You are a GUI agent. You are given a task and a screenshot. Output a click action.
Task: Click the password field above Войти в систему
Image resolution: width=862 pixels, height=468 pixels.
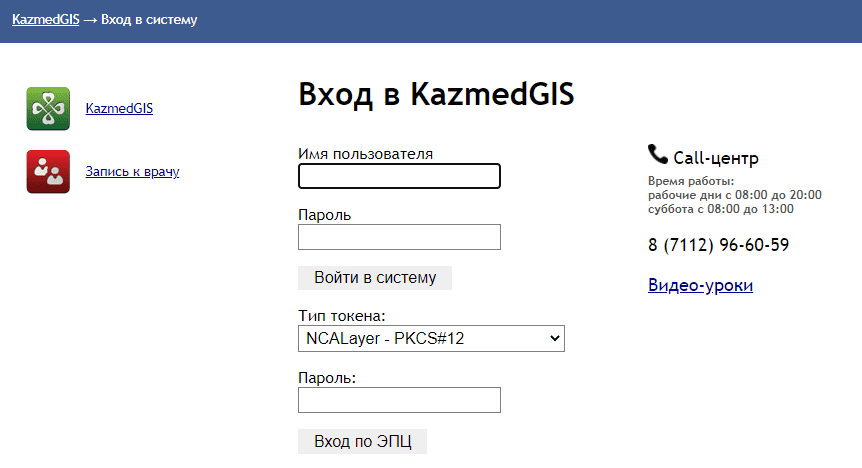(399, 237)
